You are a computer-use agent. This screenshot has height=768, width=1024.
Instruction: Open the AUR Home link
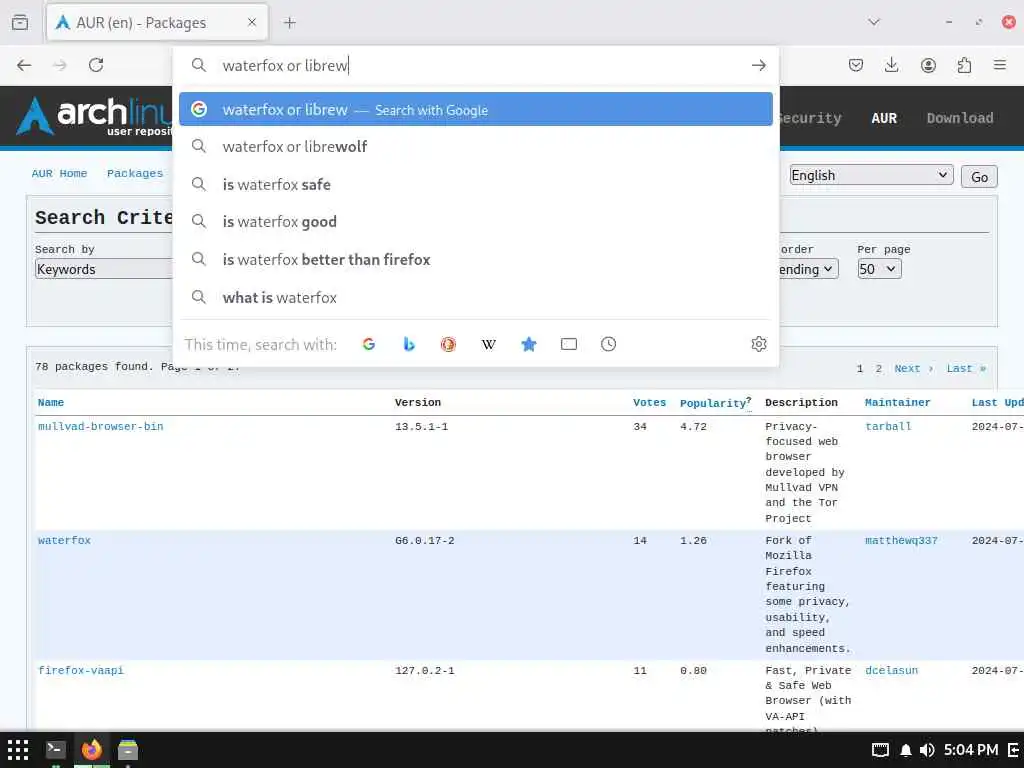click(59, 174)
